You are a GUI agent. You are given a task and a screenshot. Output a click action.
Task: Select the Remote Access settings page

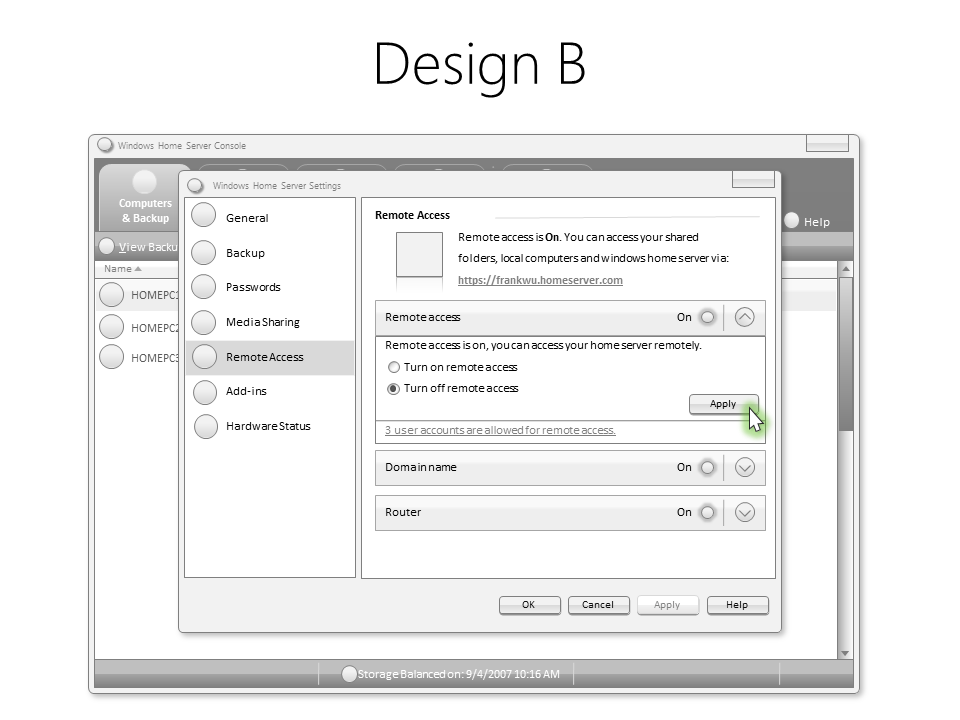270,358
